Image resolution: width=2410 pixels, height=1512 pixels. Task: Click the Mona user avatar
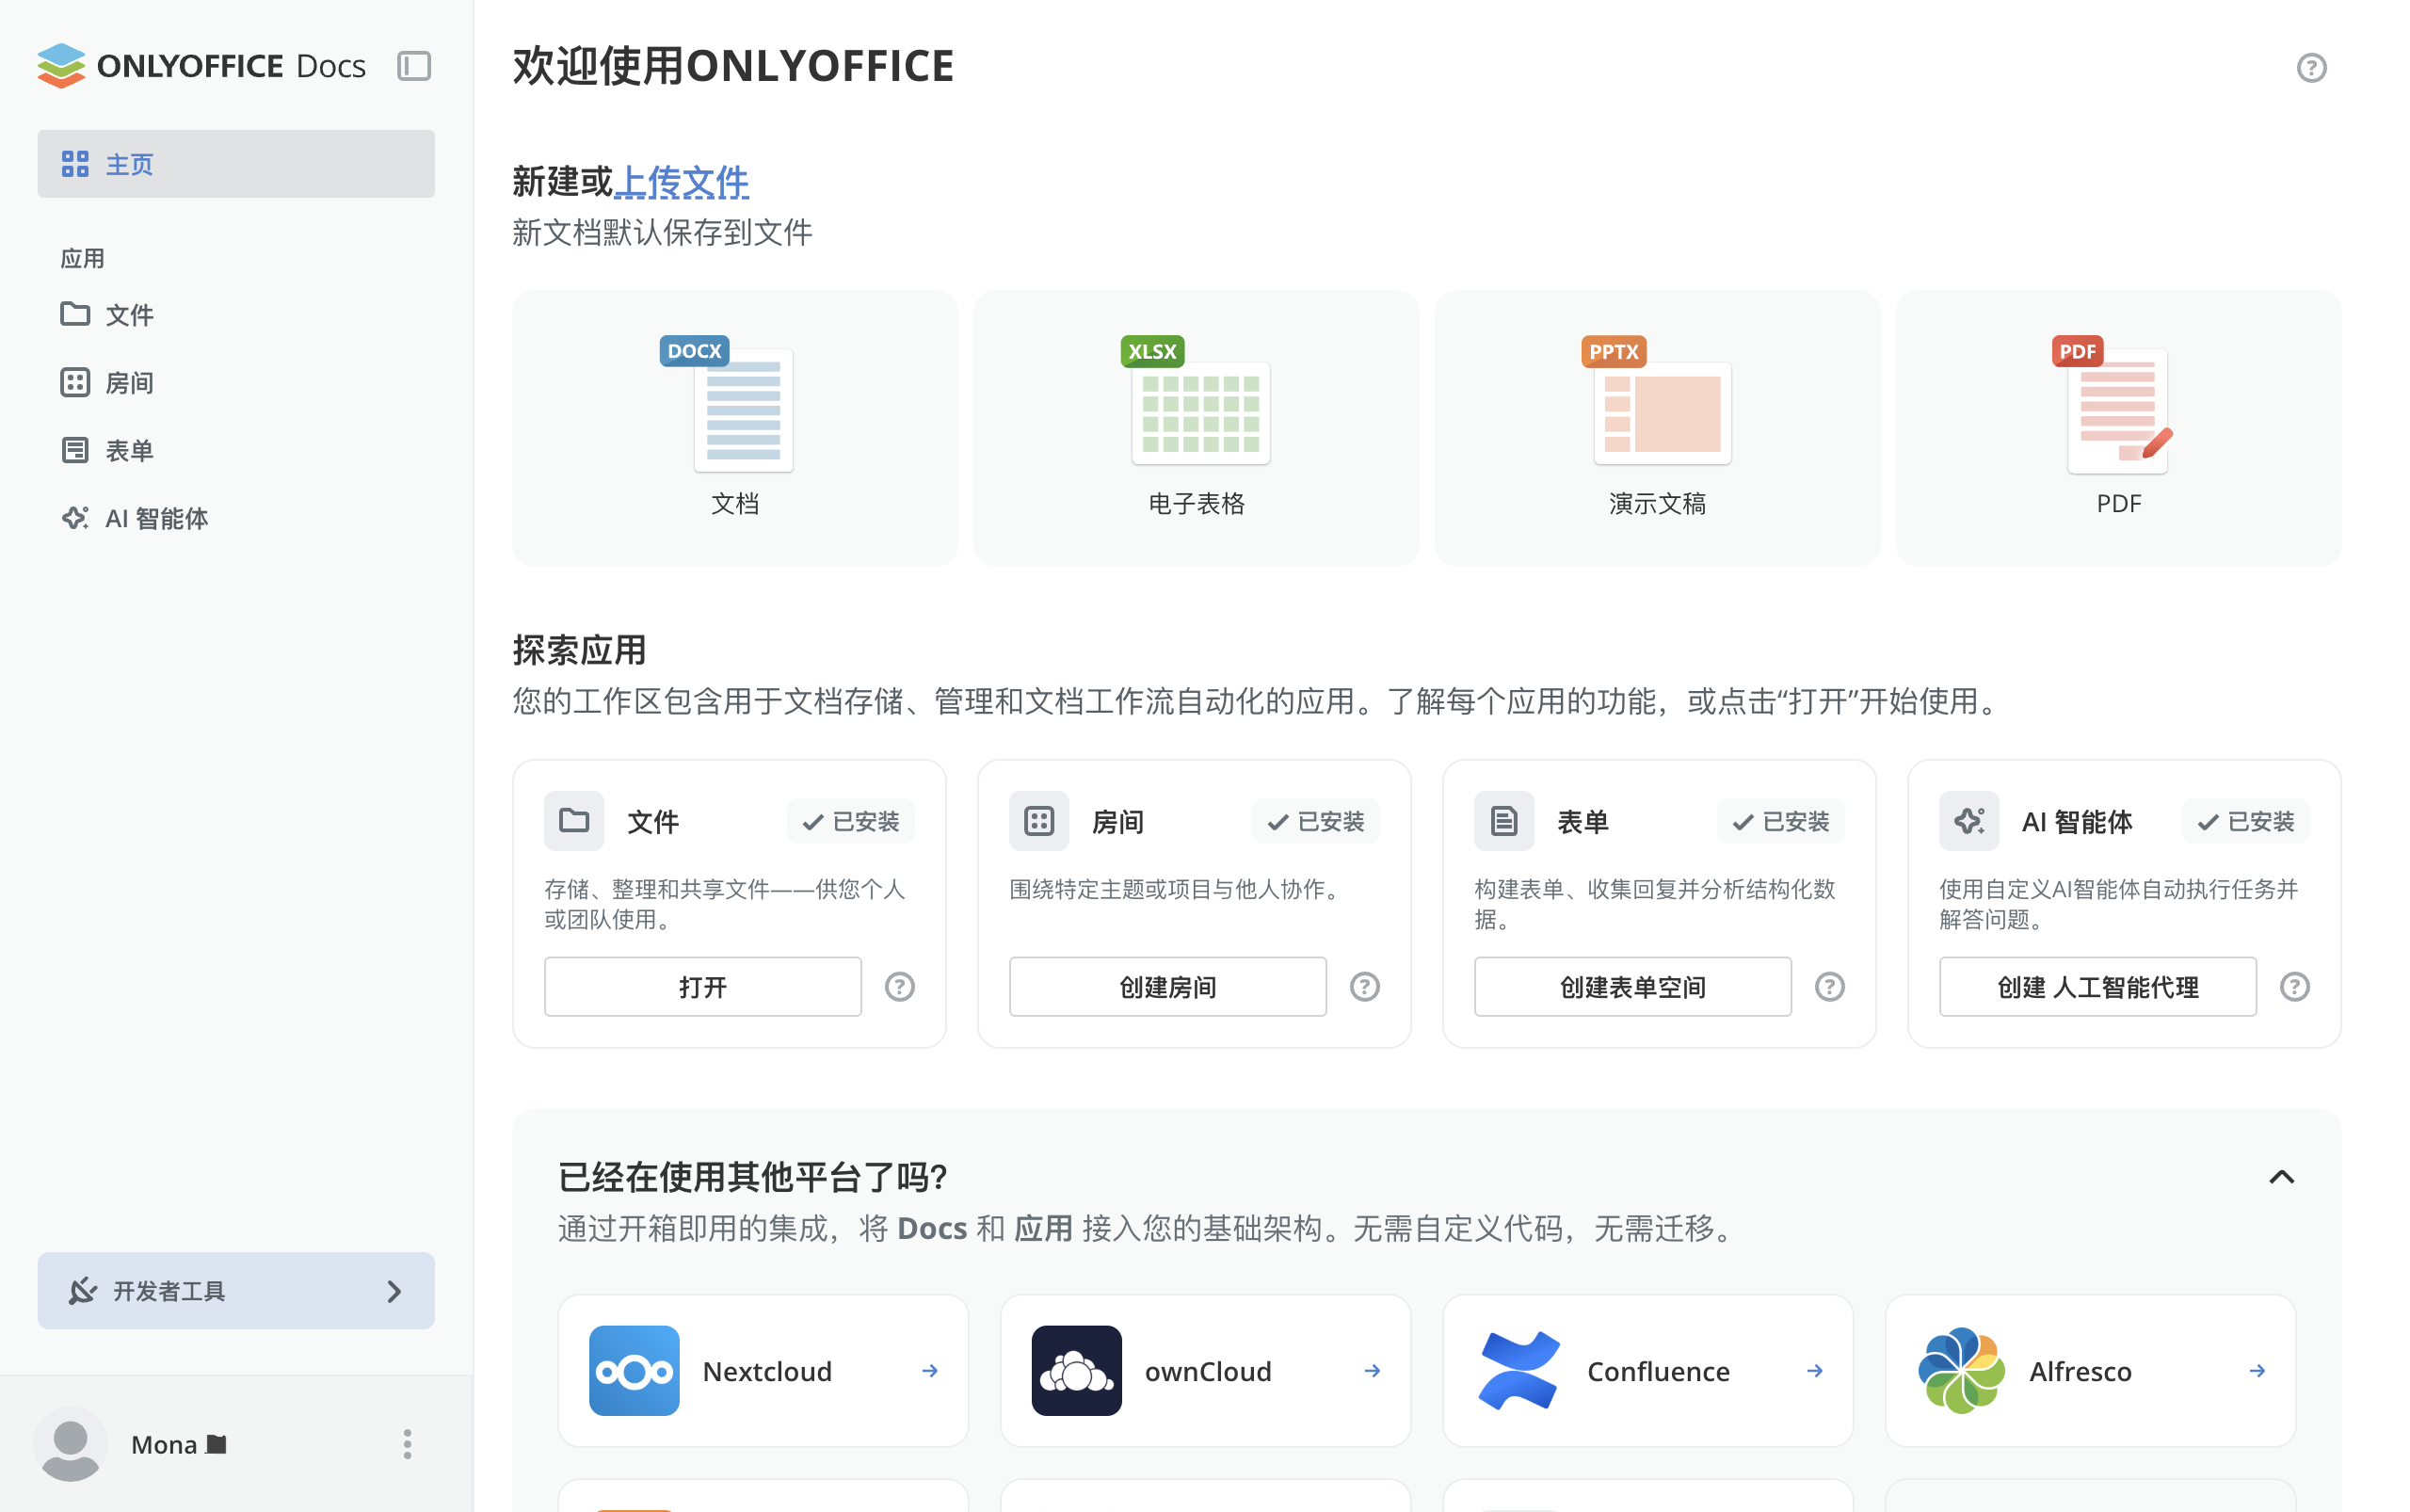pos(69,1444)
